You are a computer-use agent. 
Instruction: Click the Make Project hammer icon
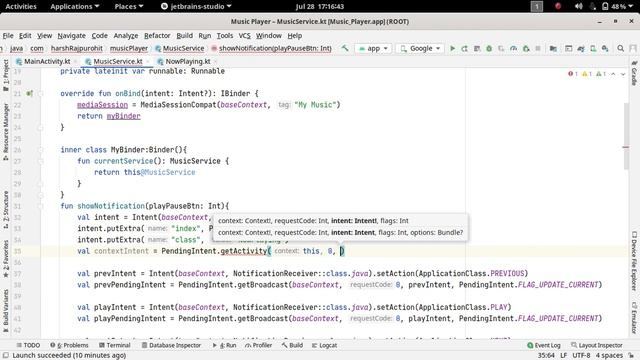(345, 48)
